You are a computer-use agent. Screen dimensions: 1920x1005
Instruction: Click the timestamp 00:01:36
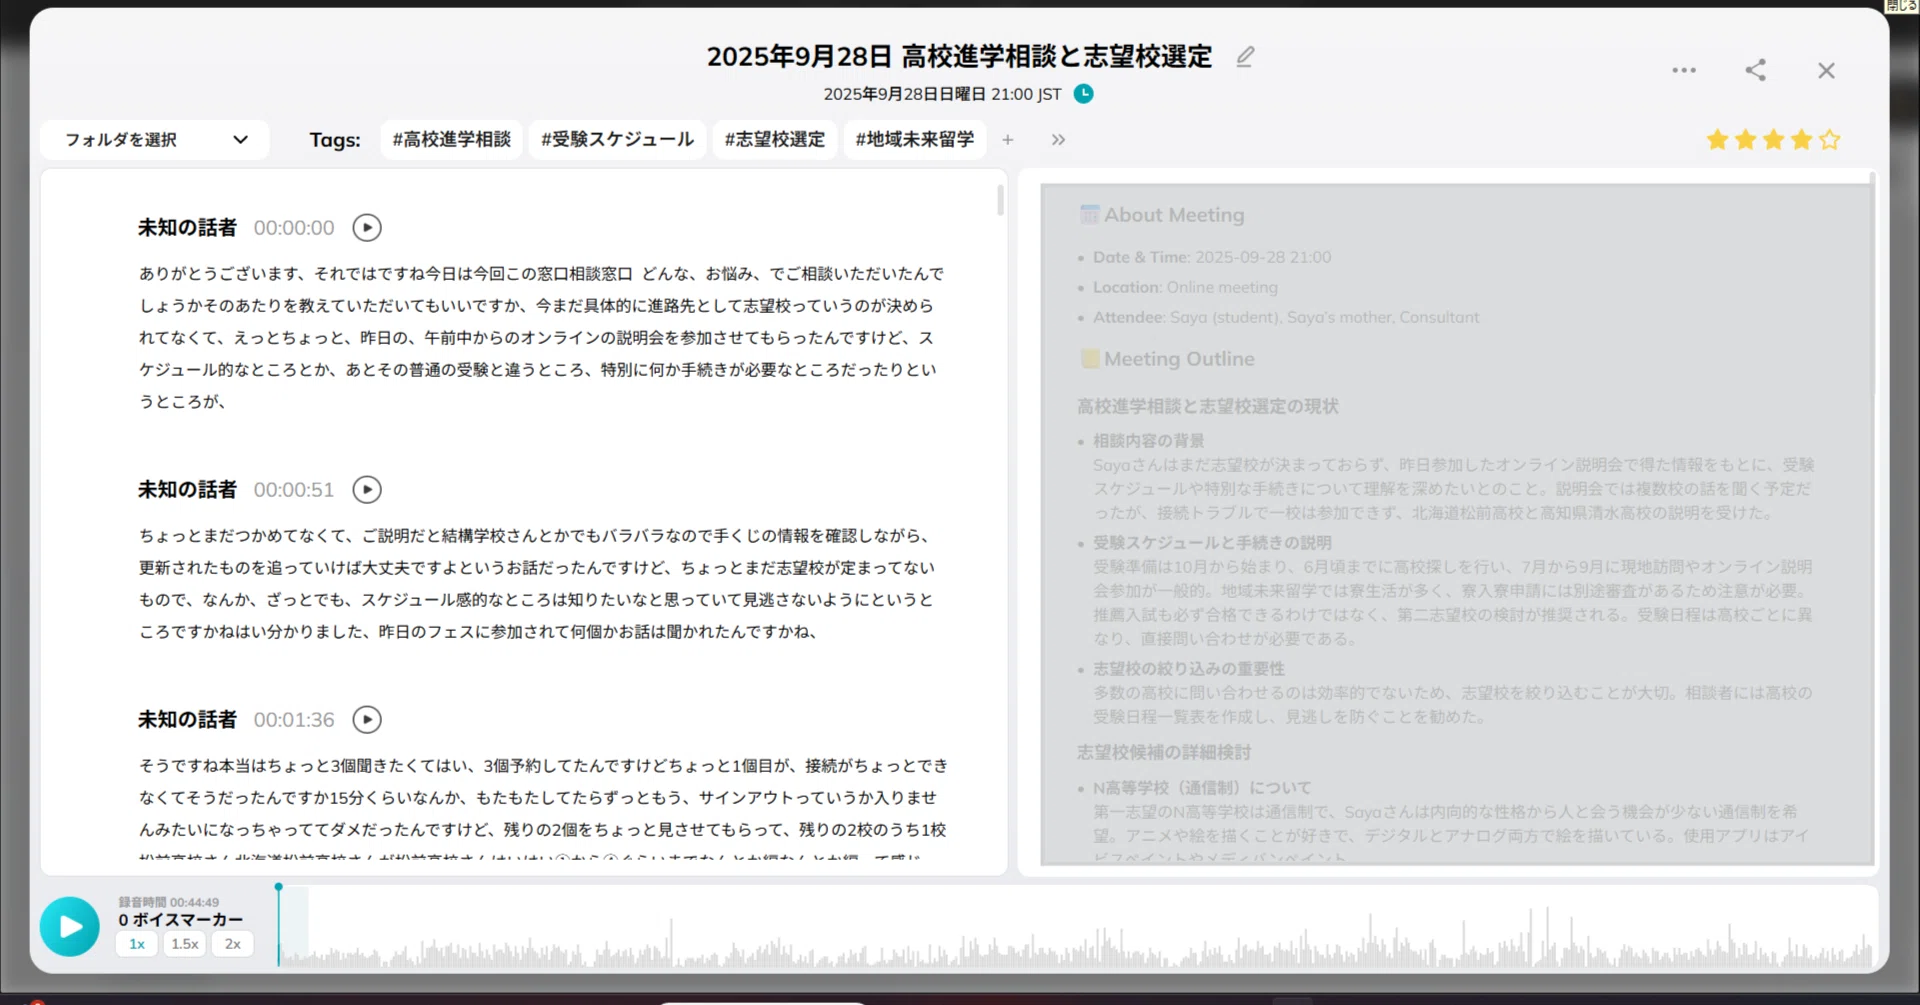click(294, 720)
